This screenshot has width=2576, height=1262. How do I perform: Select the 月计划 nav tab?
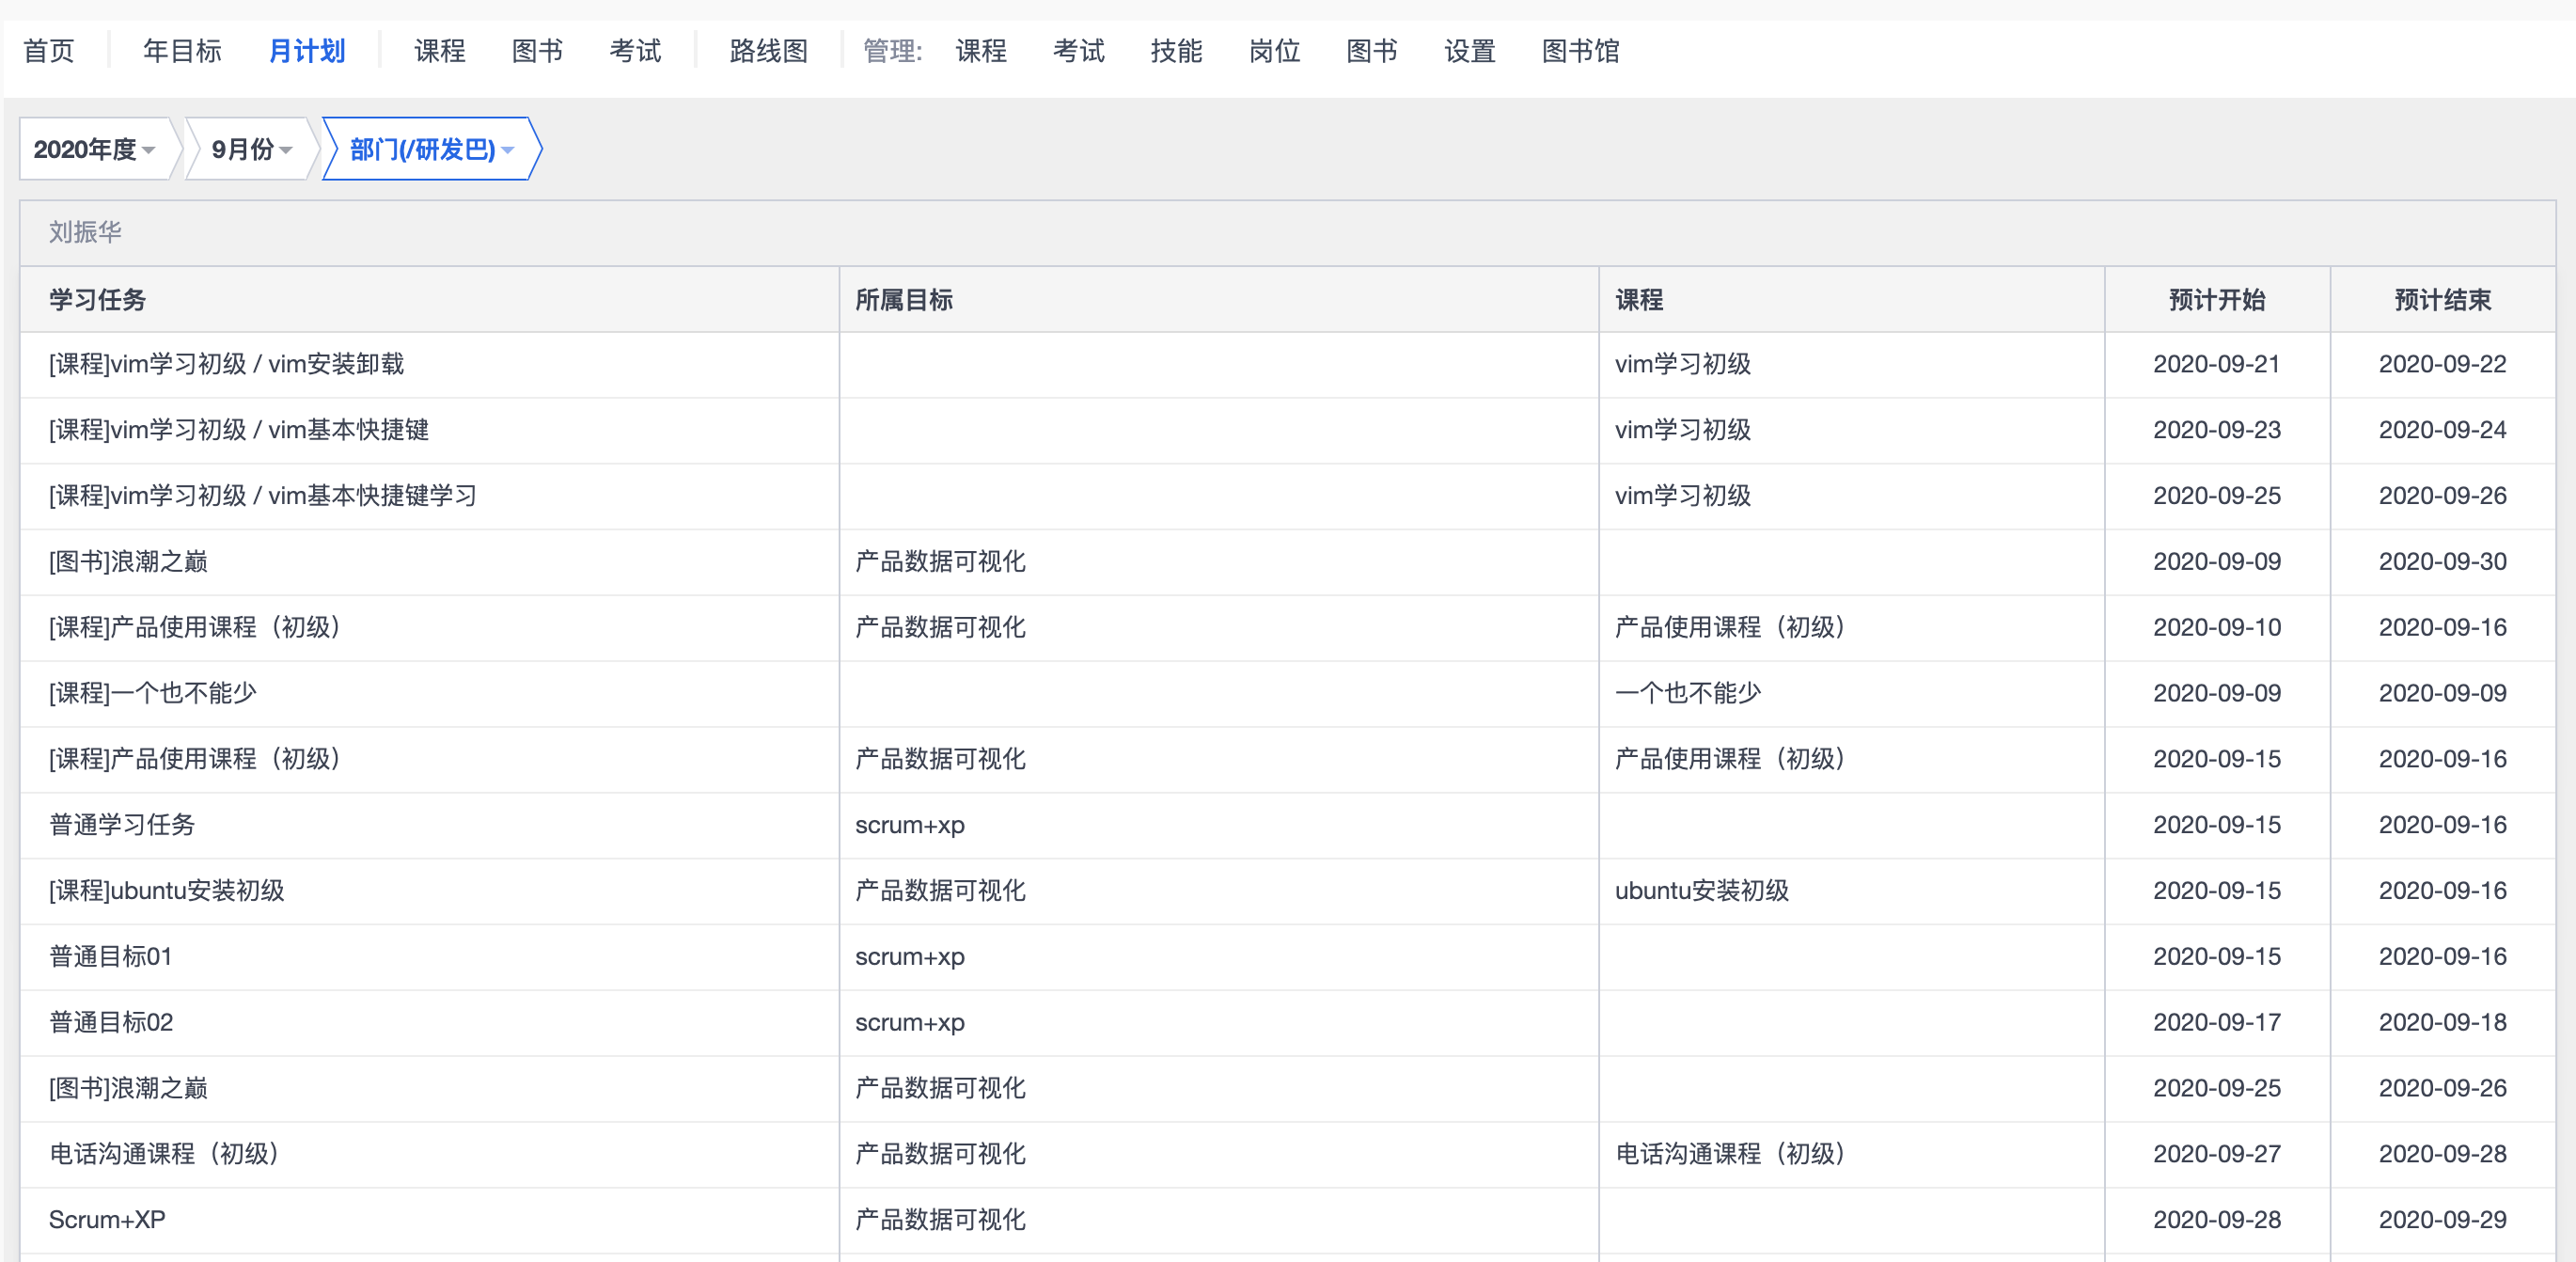coord(307,51)
